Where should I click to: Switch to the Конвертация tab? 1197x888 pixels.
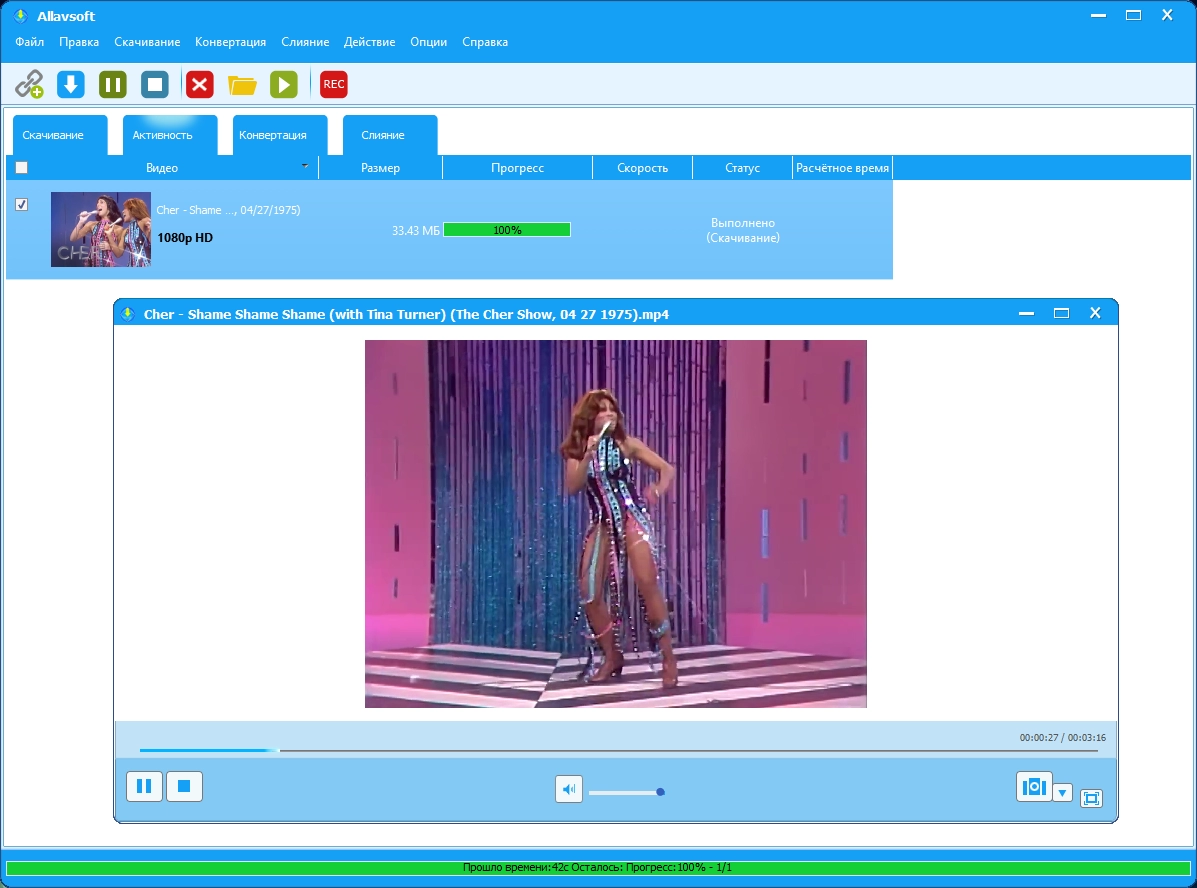coord(279,135)
